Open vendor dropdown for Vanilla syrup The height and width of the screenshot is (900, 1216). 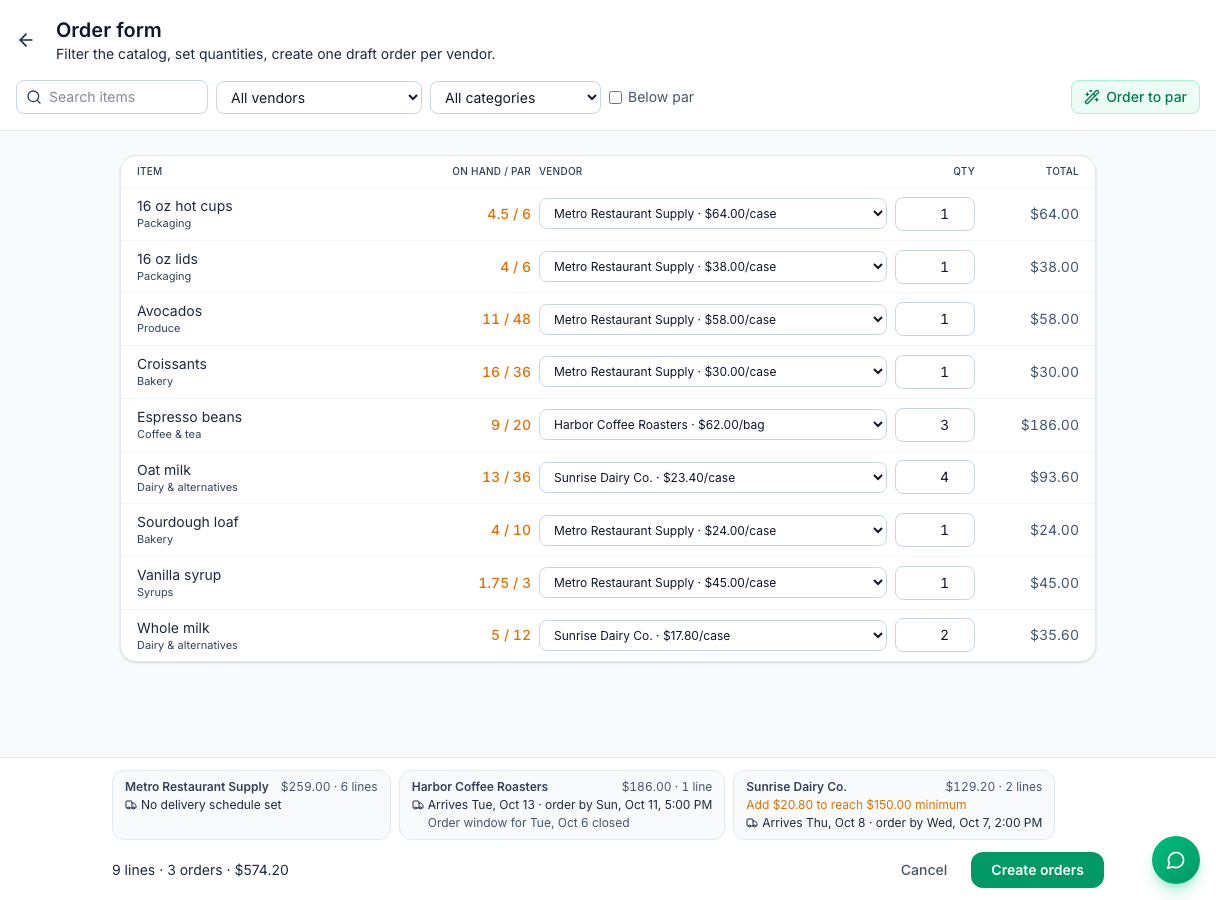point(713,583)
